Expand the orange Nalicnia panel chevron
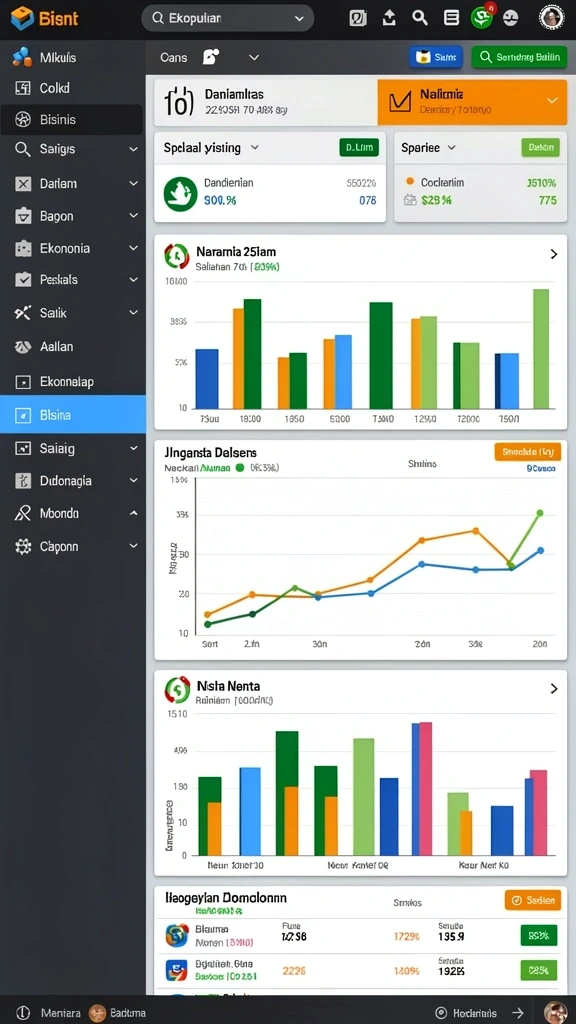Viewport: 576px width, 1024px height. coord(552,101)
